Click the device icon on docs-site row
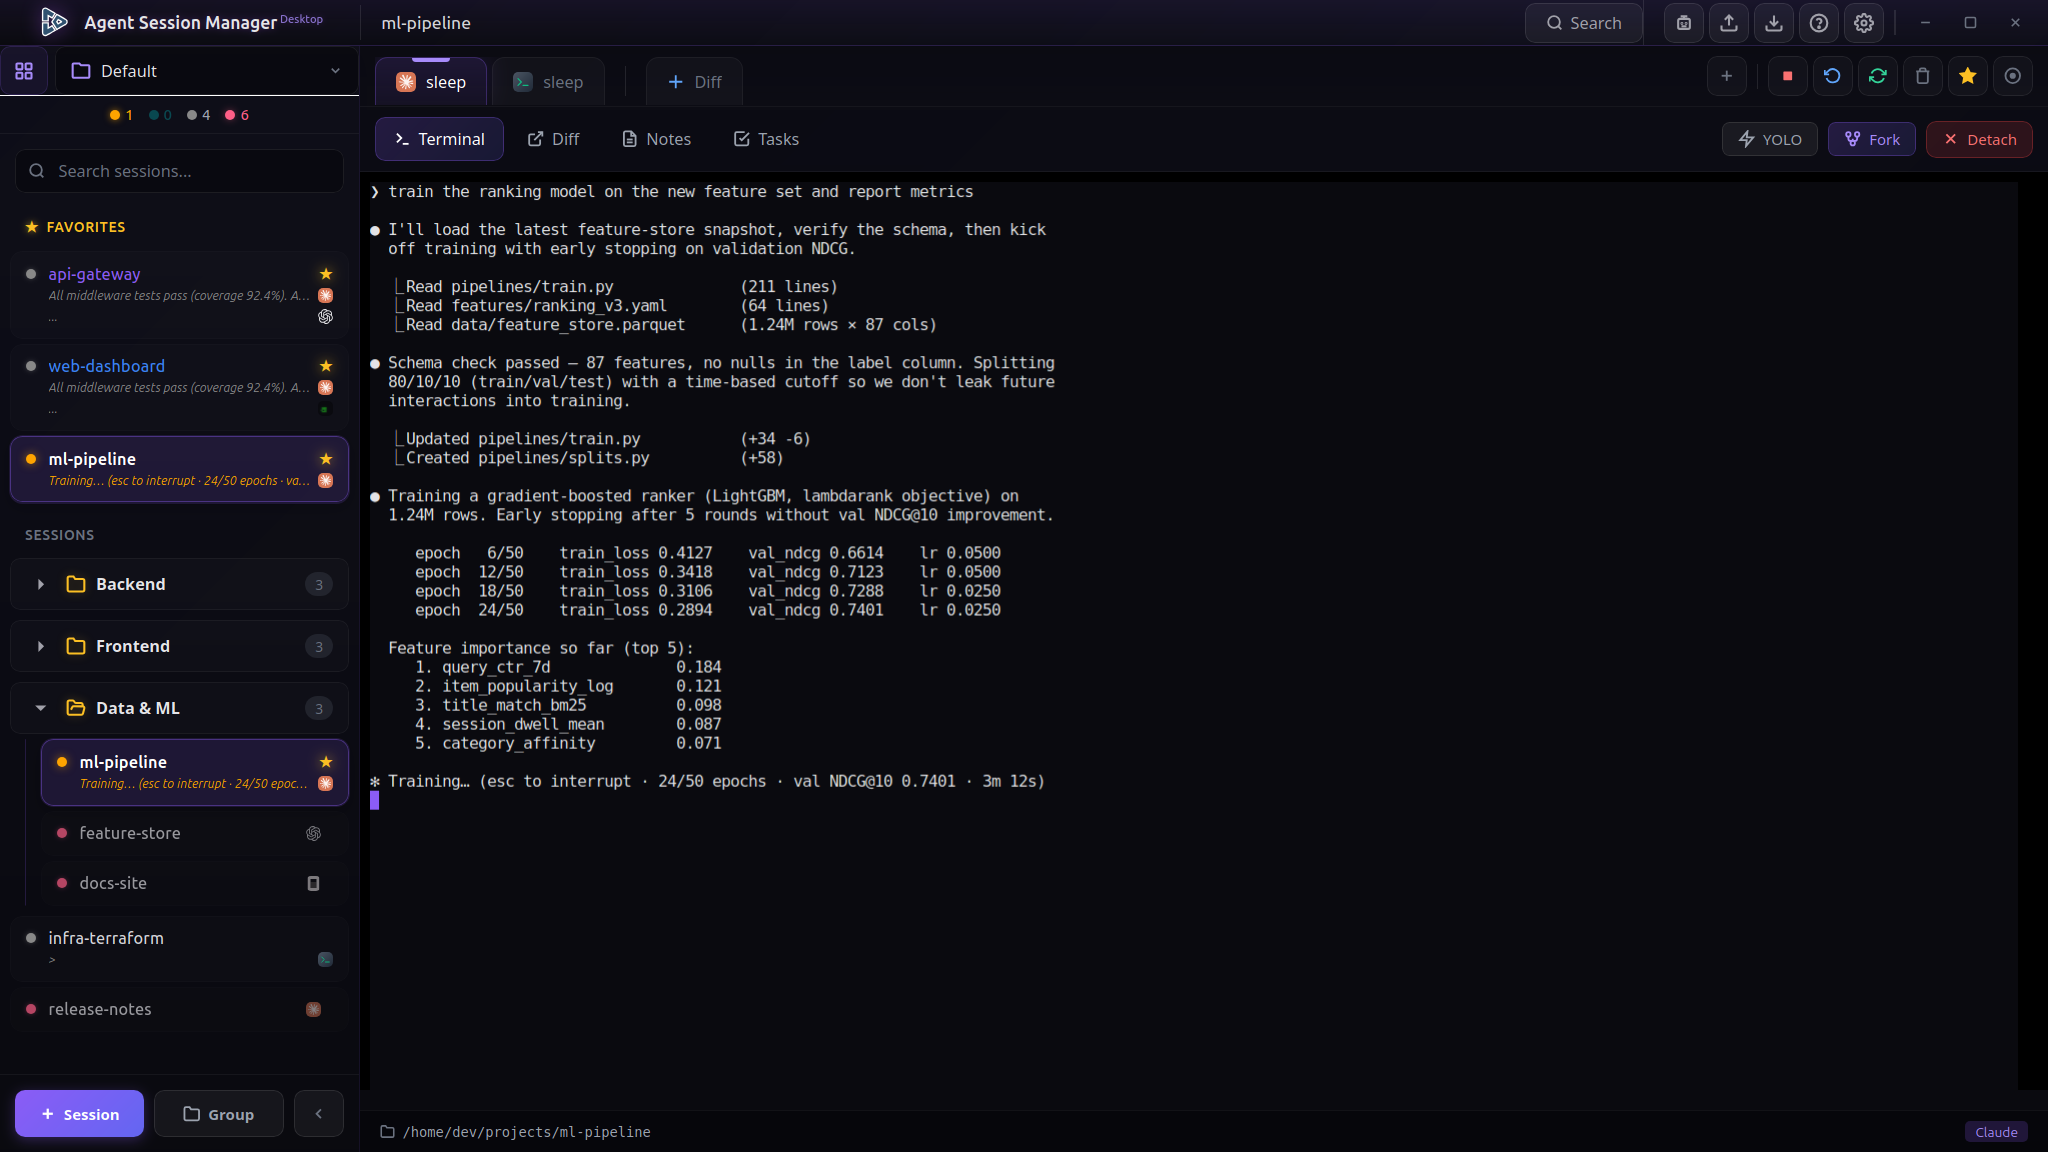 pos(313,883)
